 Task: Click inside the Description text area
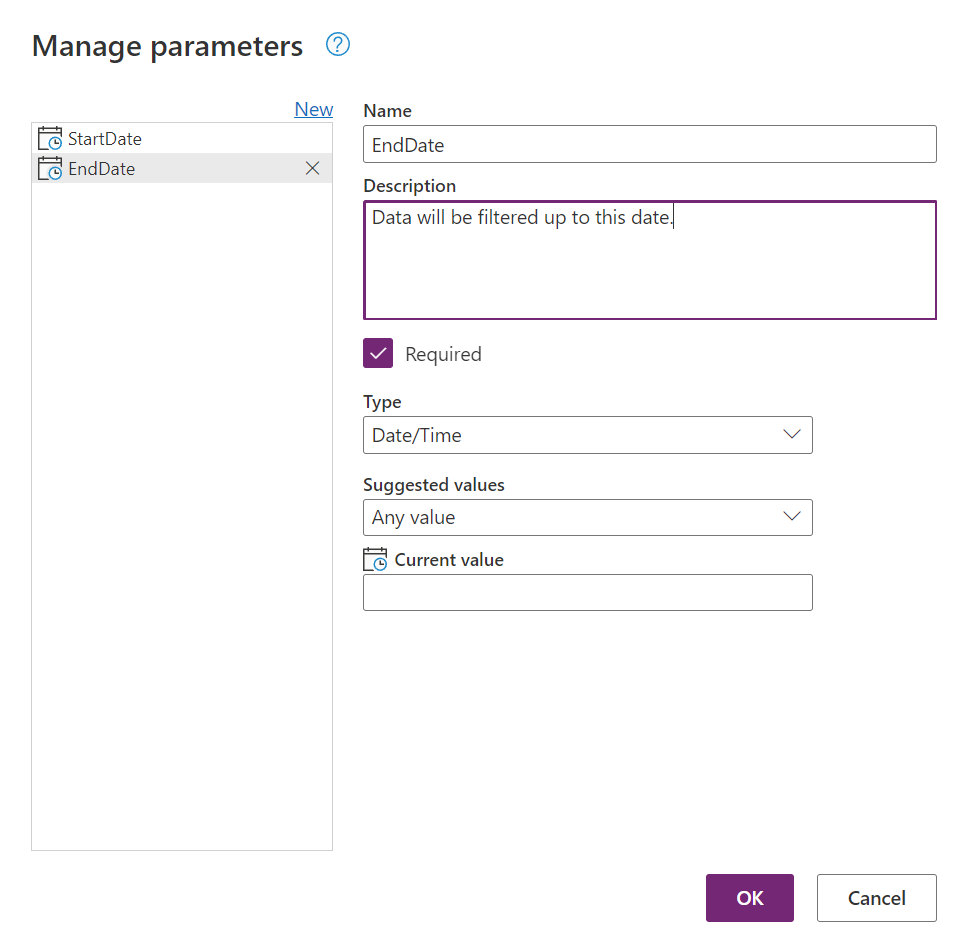click(650, 260)
